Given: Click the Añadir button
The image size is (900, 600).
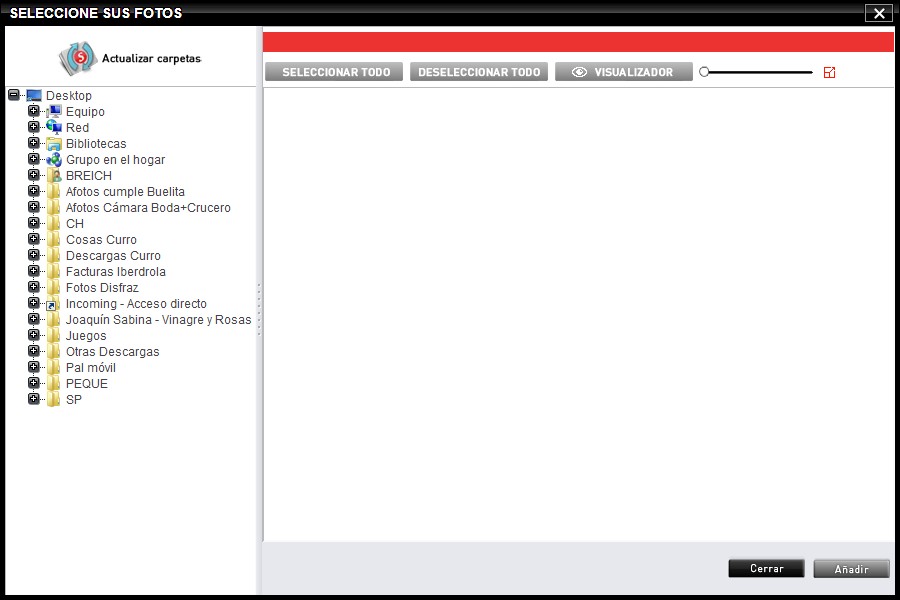Looking at the screenshot, I should (x=851, y=569).
